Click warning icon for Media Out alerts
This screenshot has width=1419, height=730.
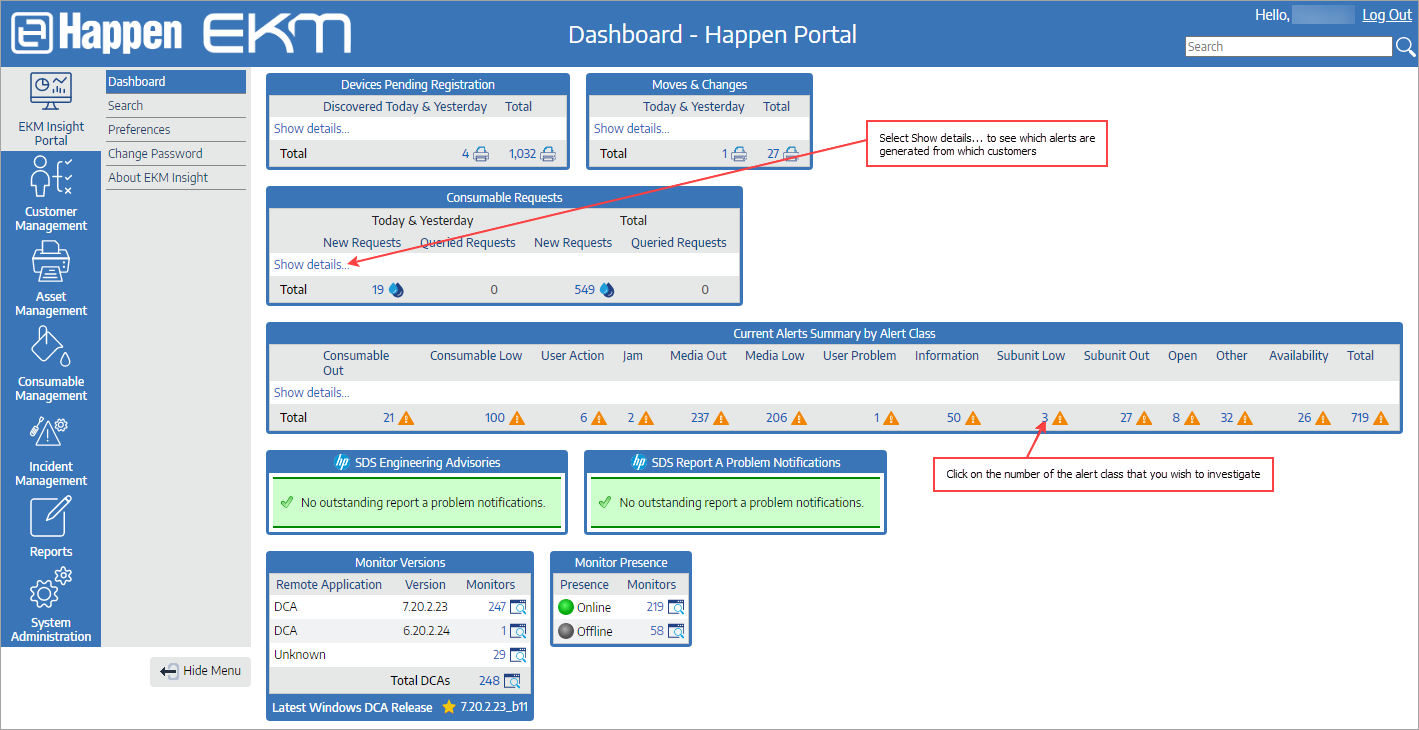tap(720, 418)
